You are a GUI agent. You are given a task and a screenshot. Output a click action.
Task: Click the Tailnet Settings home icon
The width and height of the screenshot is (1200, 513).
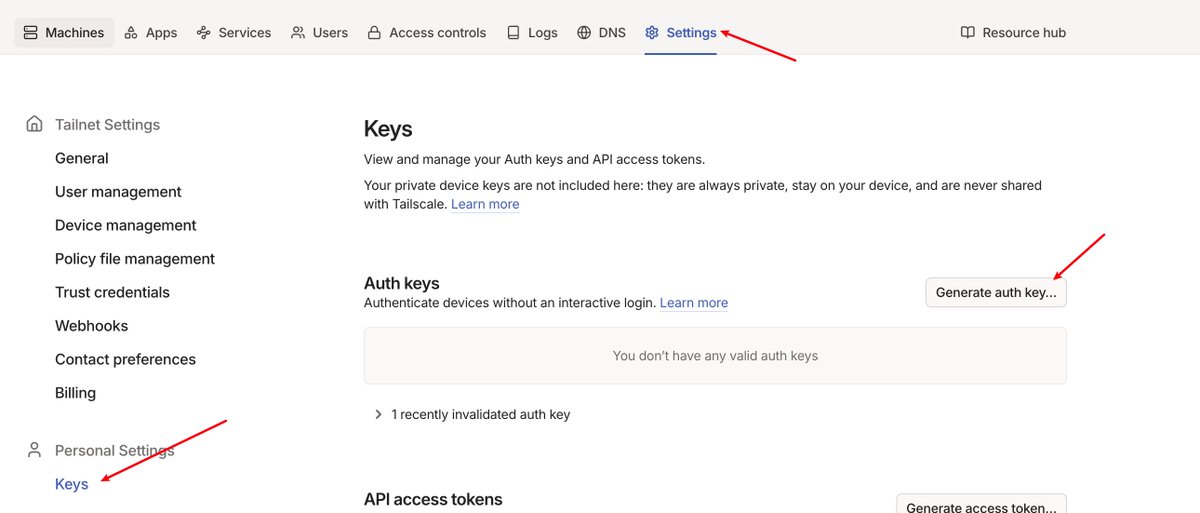35,124
